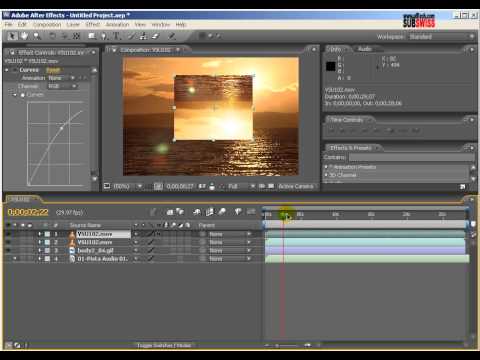The image size is (480, 360).
Task: Select the Type text tool
Action: [116, 36]
